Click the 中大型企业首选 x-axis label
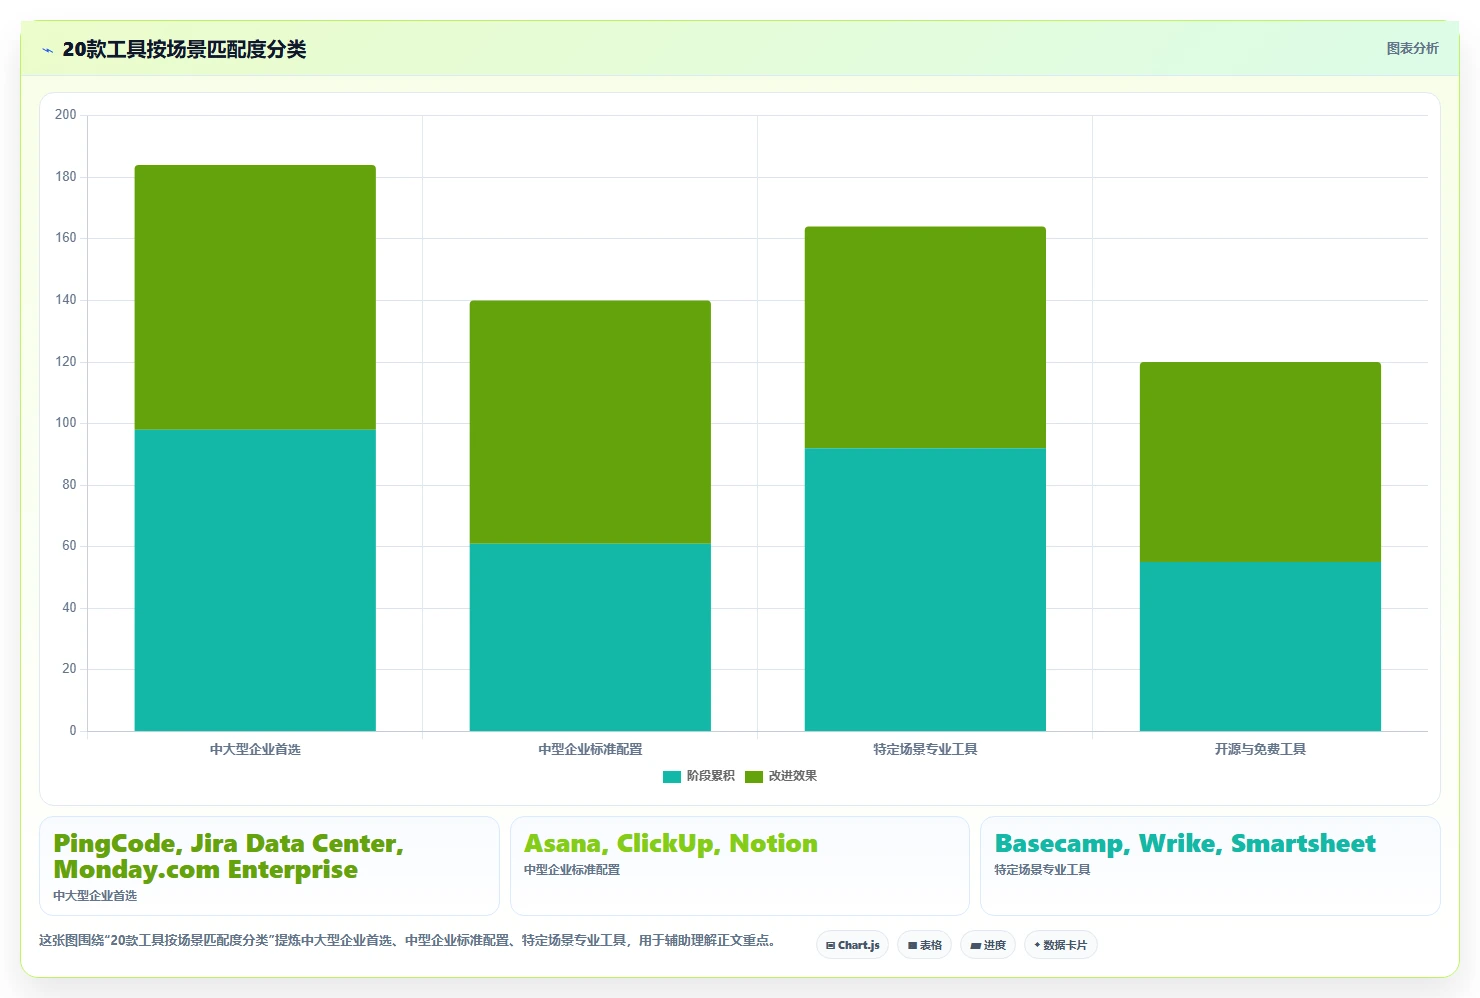Viewport: 1480px width, 998px height. 255,749
